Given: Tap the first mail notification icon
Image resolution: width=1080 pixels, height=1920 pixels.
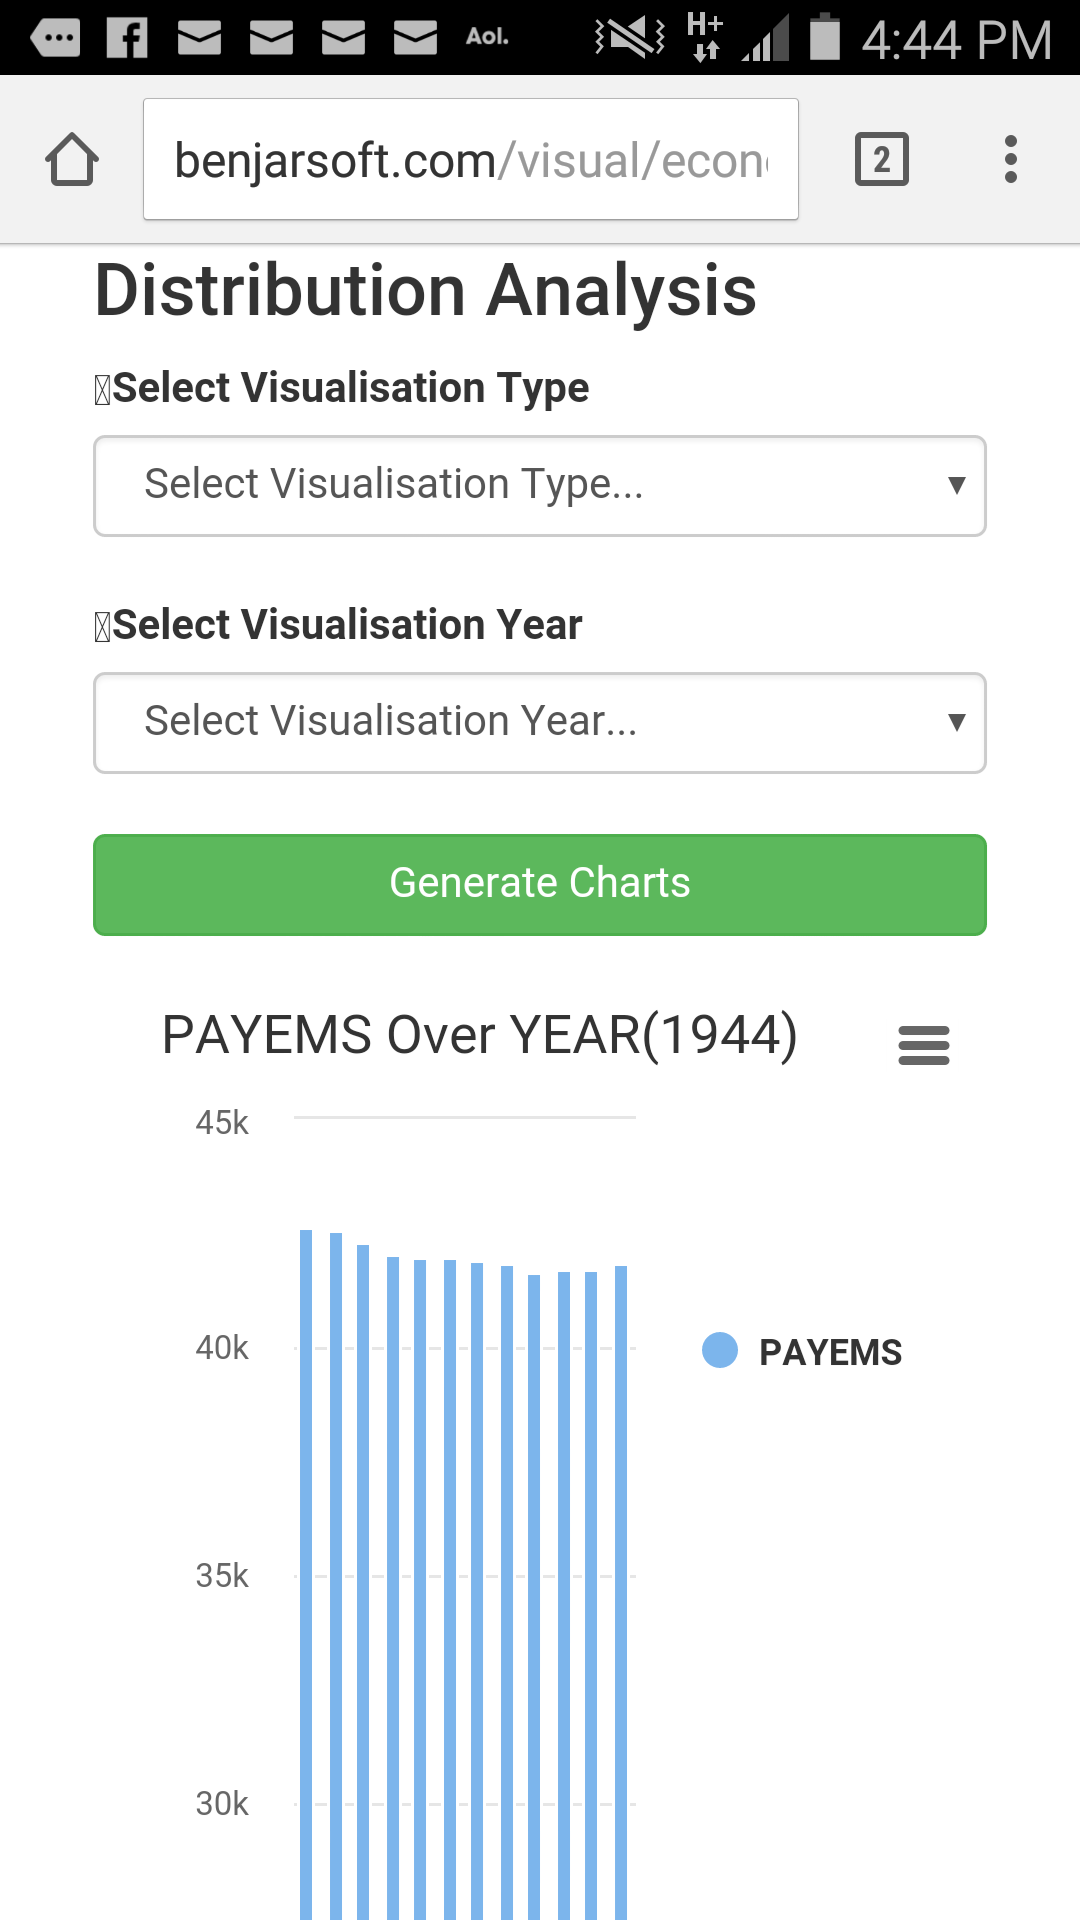Looking at the screenshot, I should (x=199, y=38).
